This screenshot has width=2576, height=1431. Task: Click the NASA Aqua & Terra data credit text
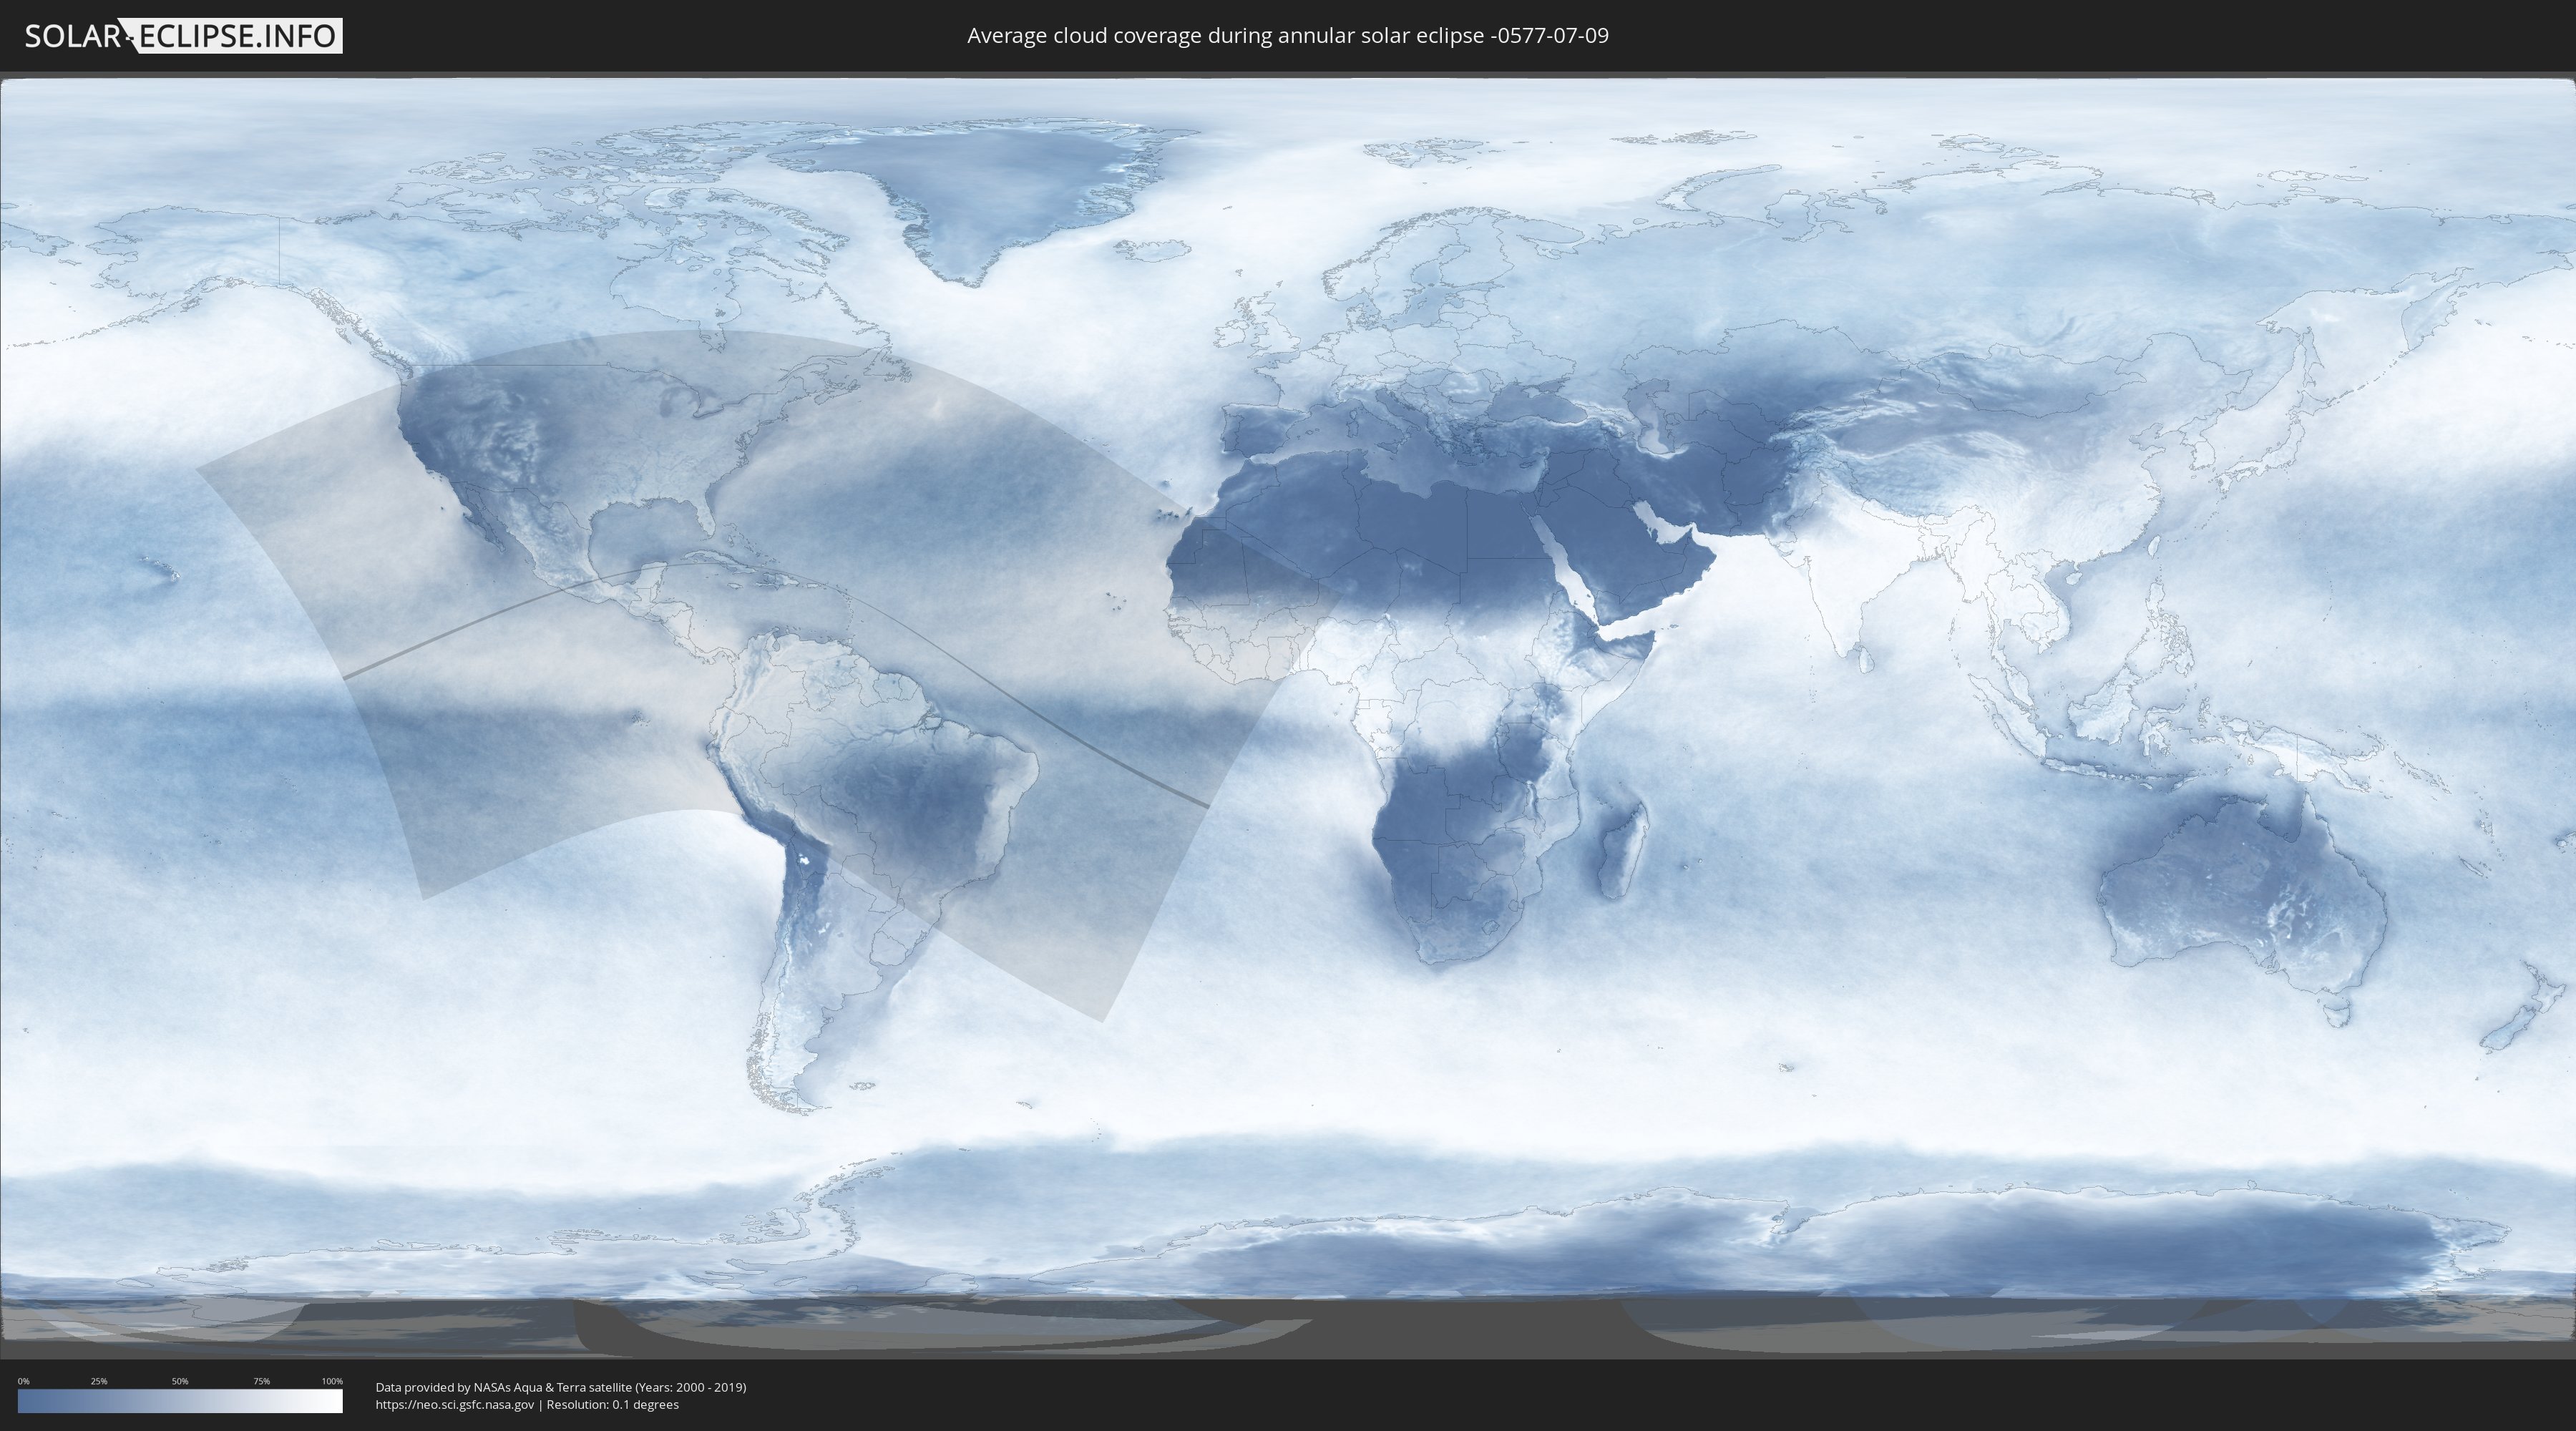coord(561,1387)
